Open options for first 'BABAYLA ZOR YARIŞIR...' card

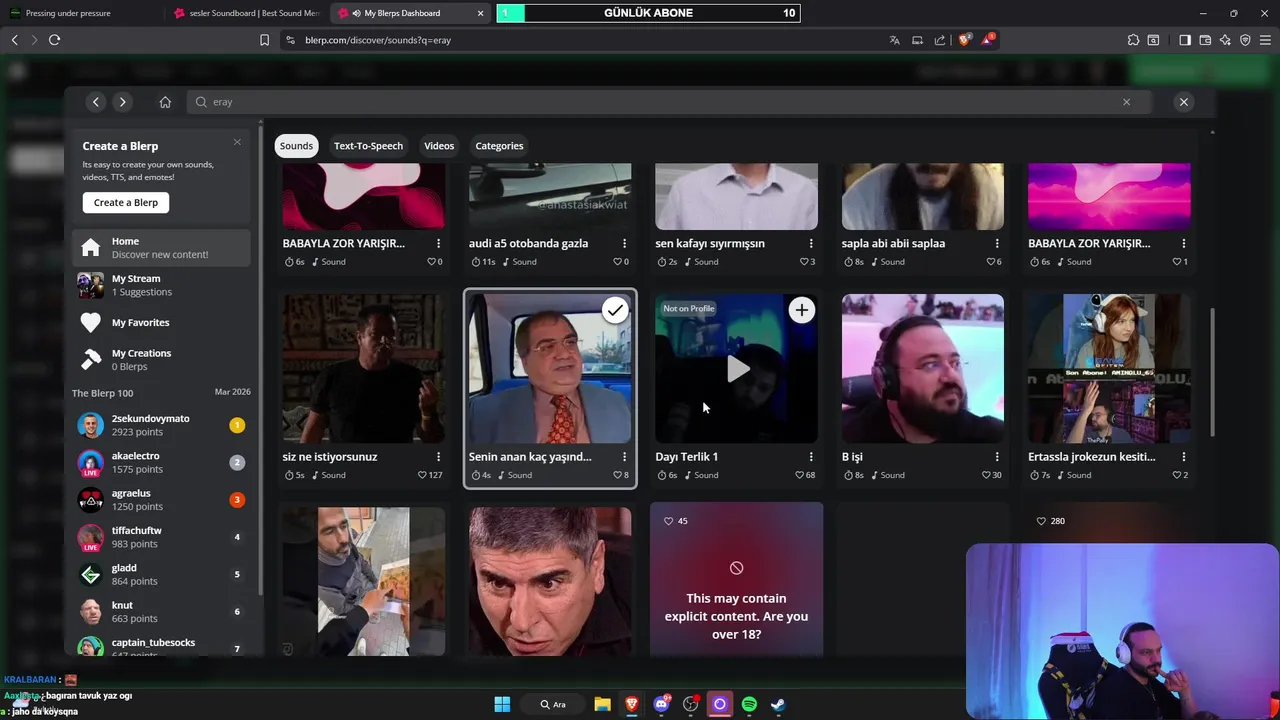click(x=438, y=243)
